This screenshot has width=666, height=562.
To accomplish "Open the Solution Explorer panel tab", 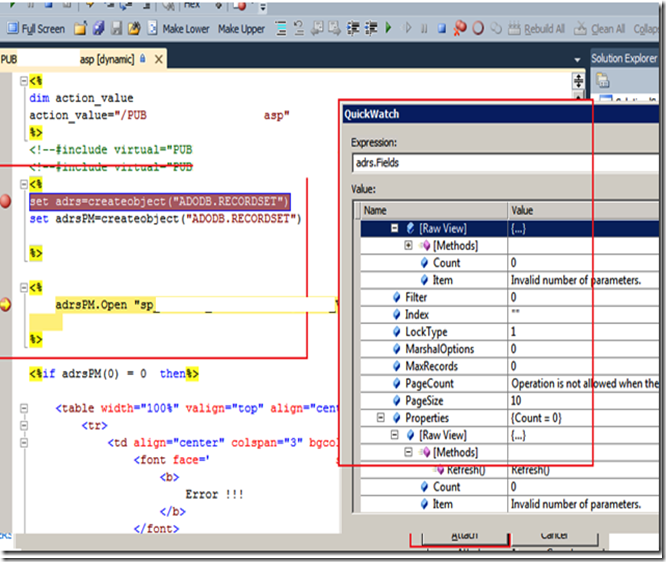I will pos(624,59).
